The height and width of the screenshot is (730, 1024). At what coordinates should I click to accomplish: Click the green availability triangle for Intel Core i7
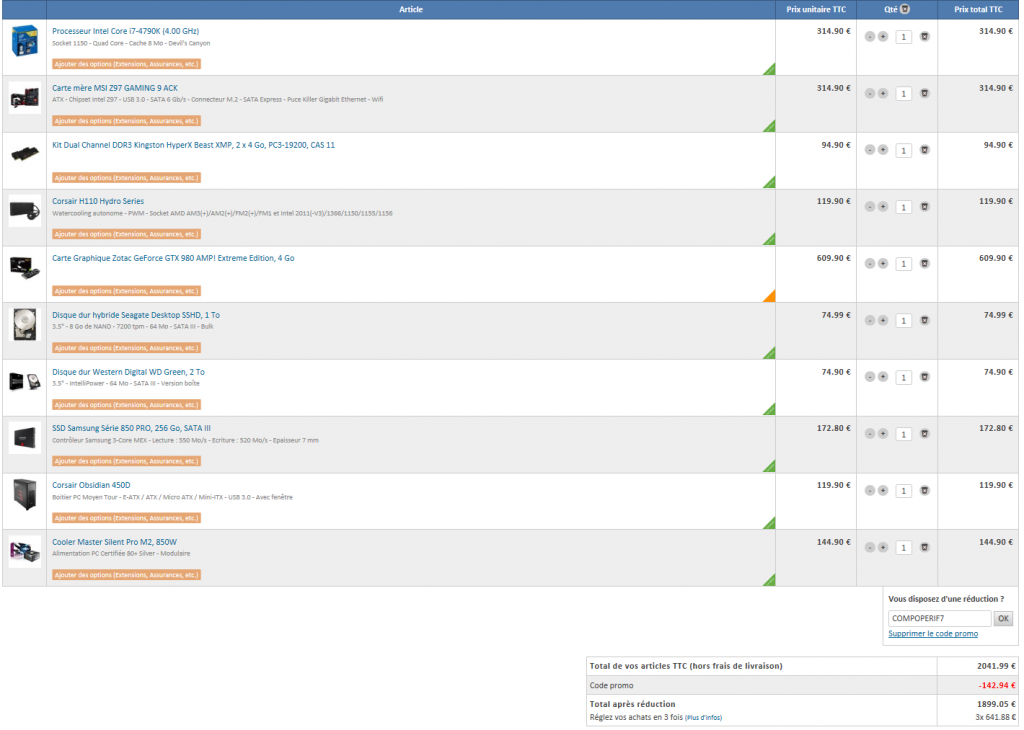tap(771, 70)
